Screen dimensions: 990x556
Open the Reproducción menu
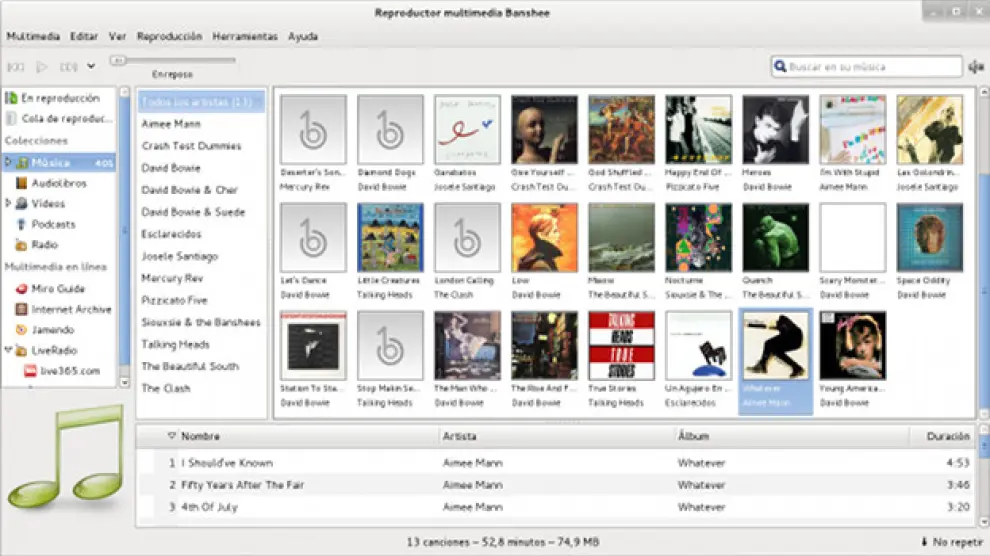pos(169,37)
